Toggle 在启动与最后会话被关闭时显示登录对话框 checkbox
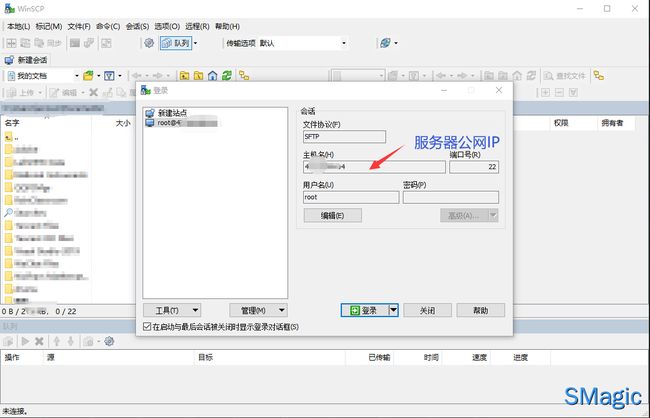Image resolution: width=650 pixels, height=418 pixels. 147,327
